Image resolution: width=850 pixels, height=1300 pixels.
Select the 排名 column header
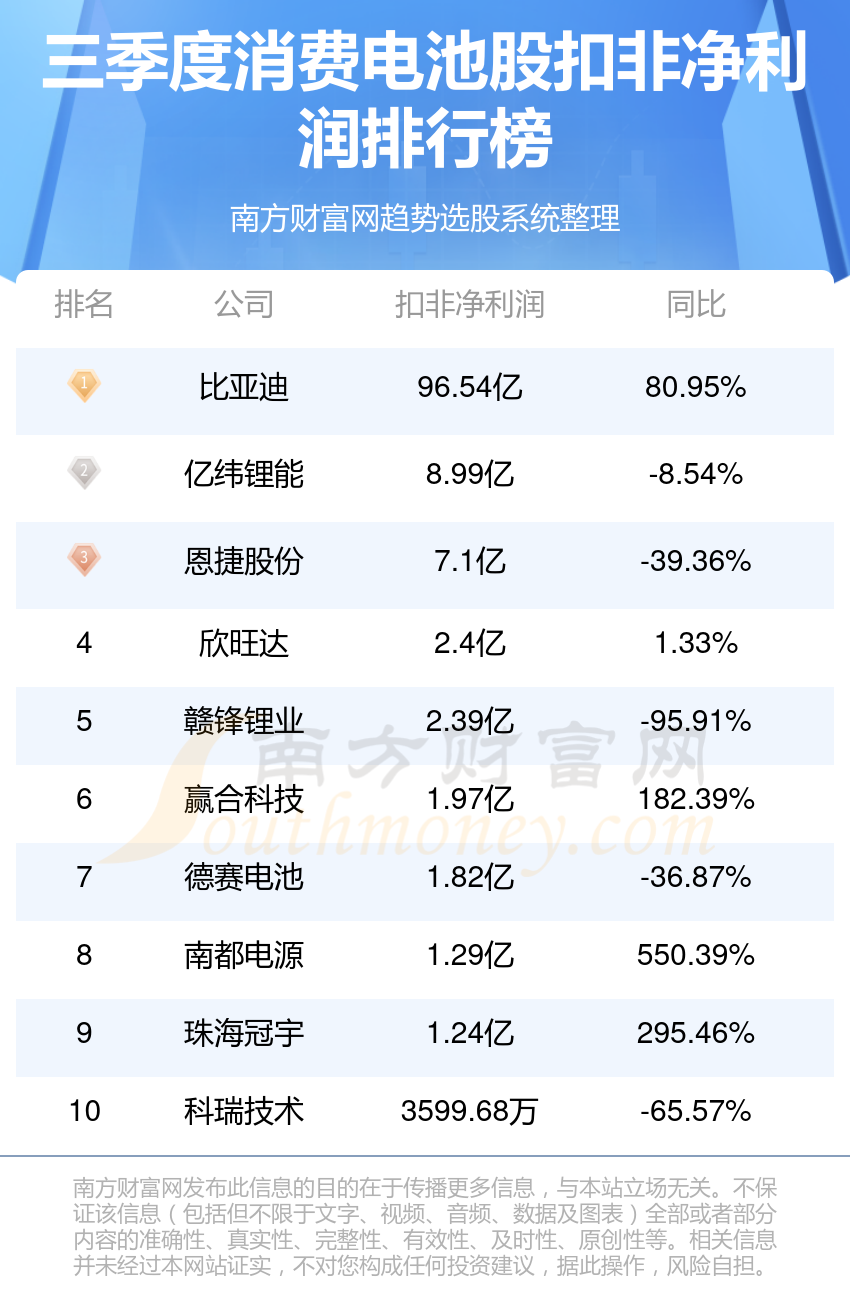coord(84,304)
